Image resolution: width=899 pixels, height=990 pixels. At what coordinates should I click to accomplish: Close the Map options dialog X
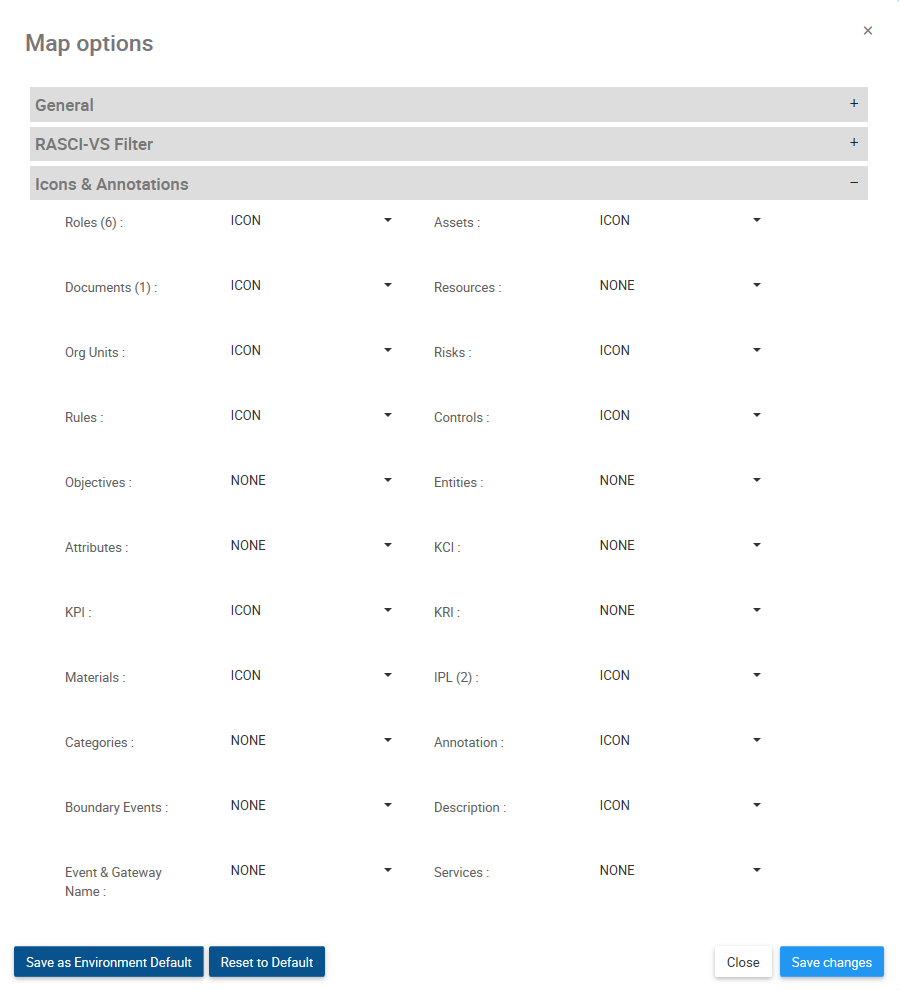867,31
